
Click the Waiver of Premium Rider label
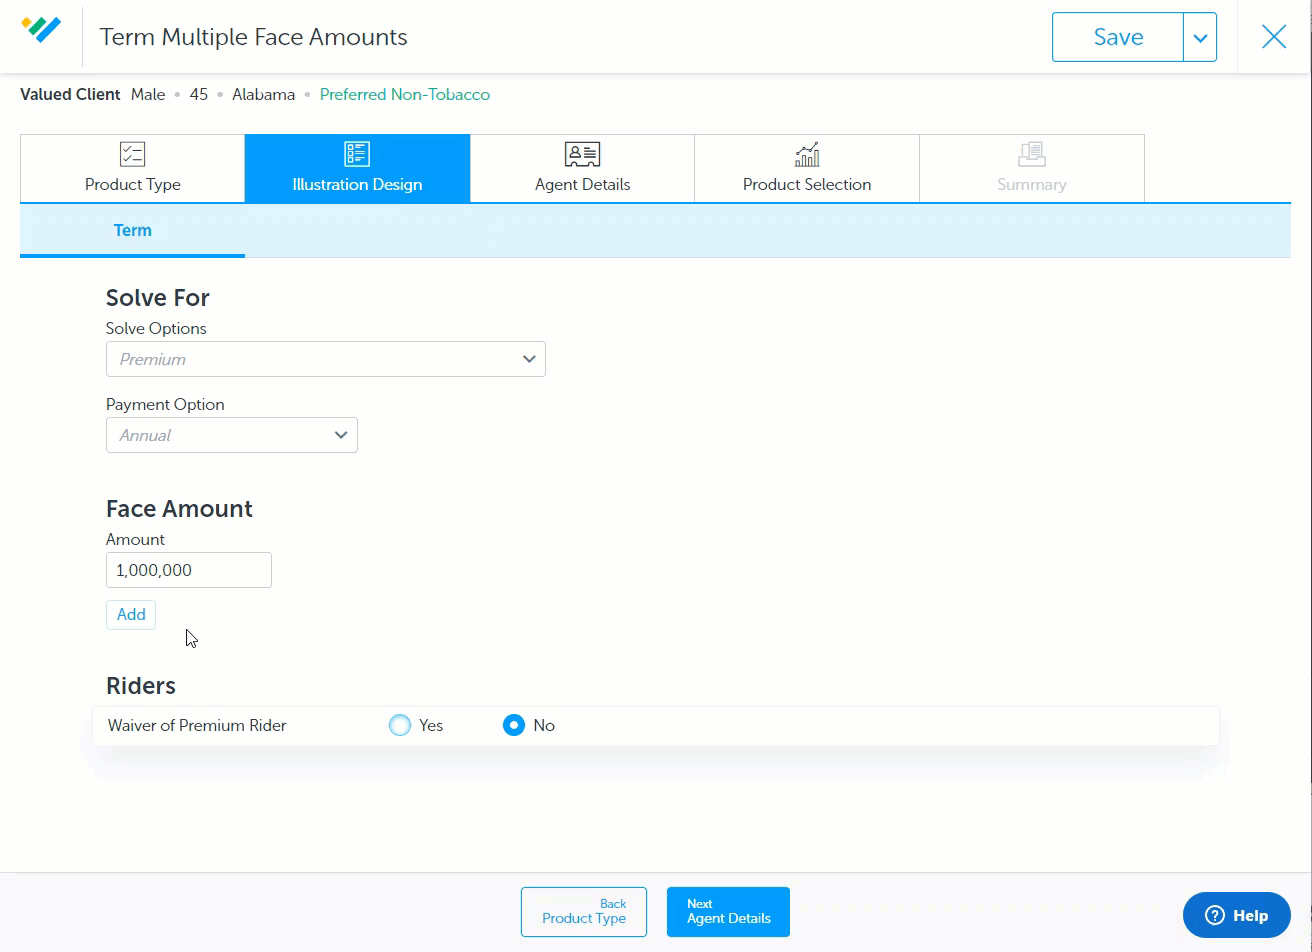pos(197,725)
